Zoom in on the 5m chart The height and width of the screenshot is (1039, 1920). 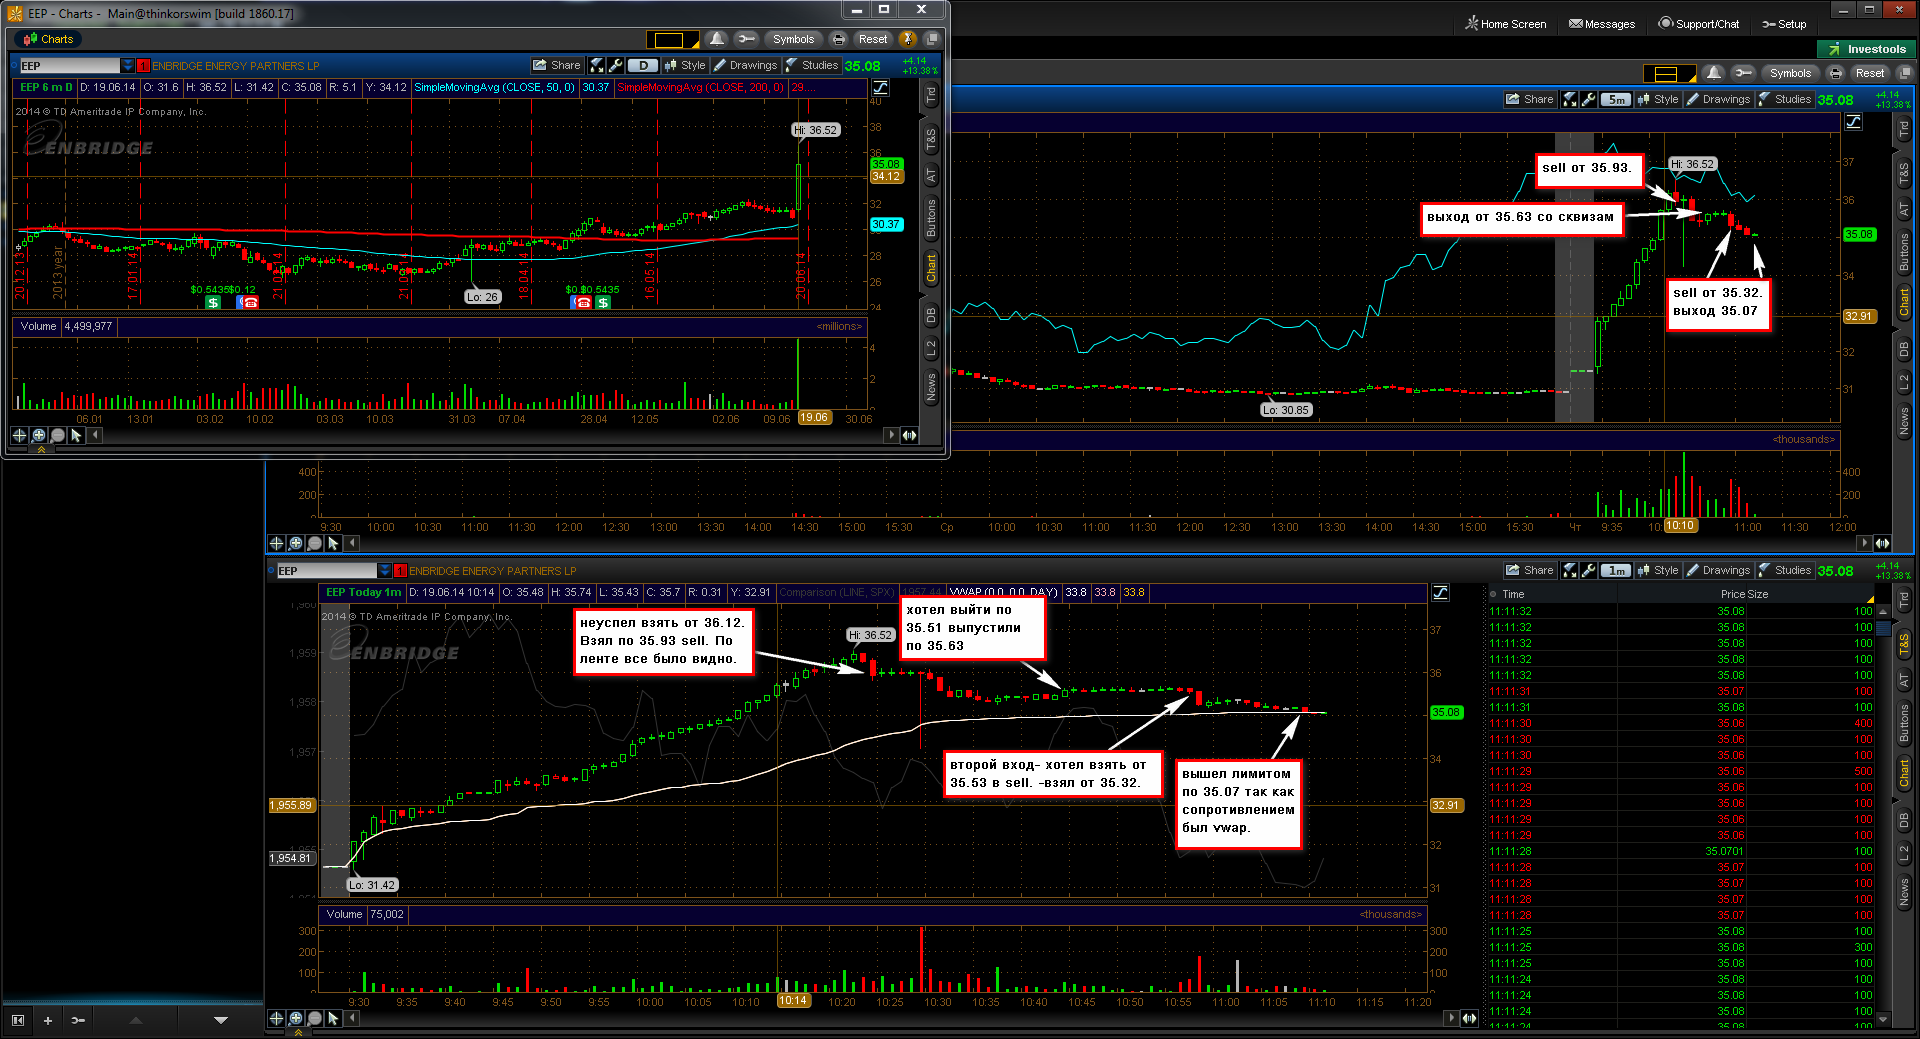pos(296,543)
